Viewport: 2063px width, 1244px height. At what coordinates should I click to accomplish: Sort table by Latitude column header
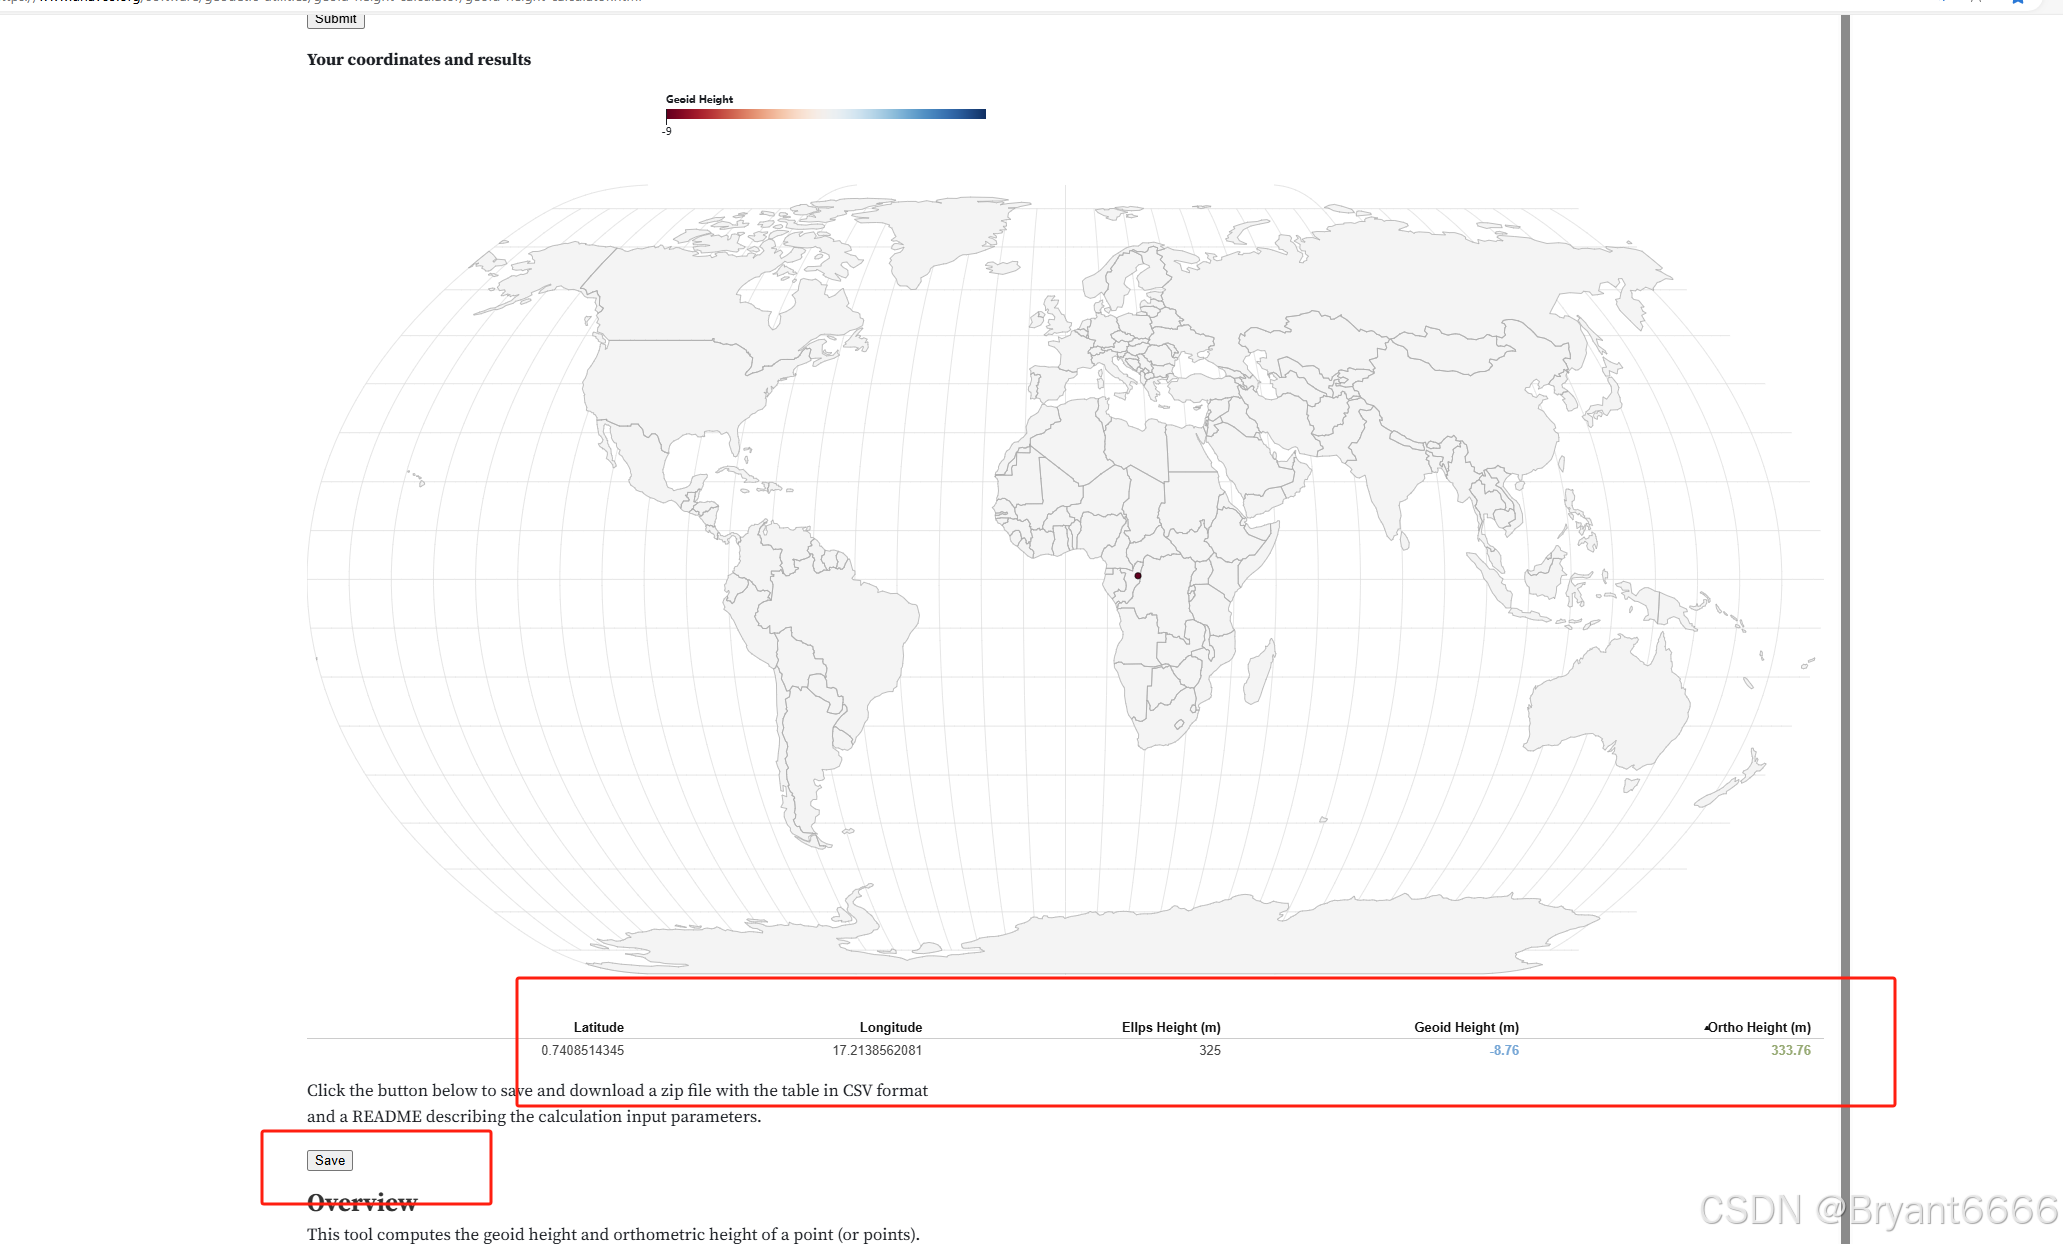point(598,1027)
